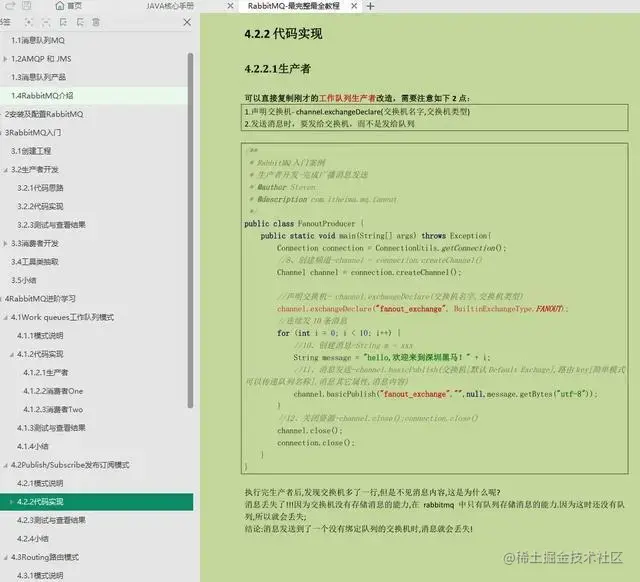Go to bookmark 4.2.4小结
Viewport: 640px width, 582px height.
pos(33,539)
